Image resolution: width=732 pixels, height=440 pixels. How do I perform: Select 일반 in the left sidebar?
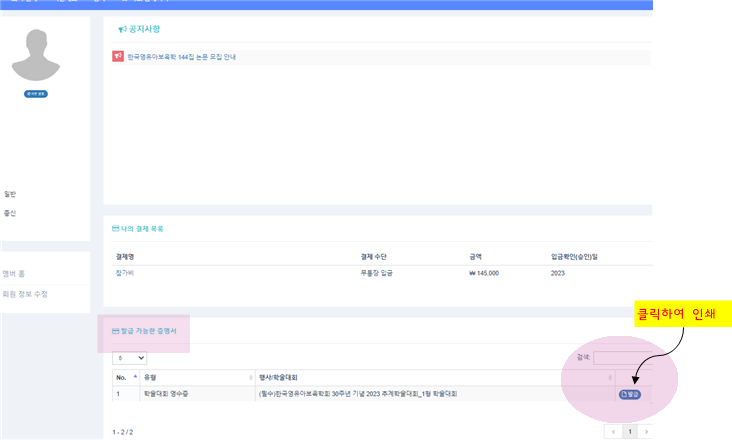click(10, 194)
